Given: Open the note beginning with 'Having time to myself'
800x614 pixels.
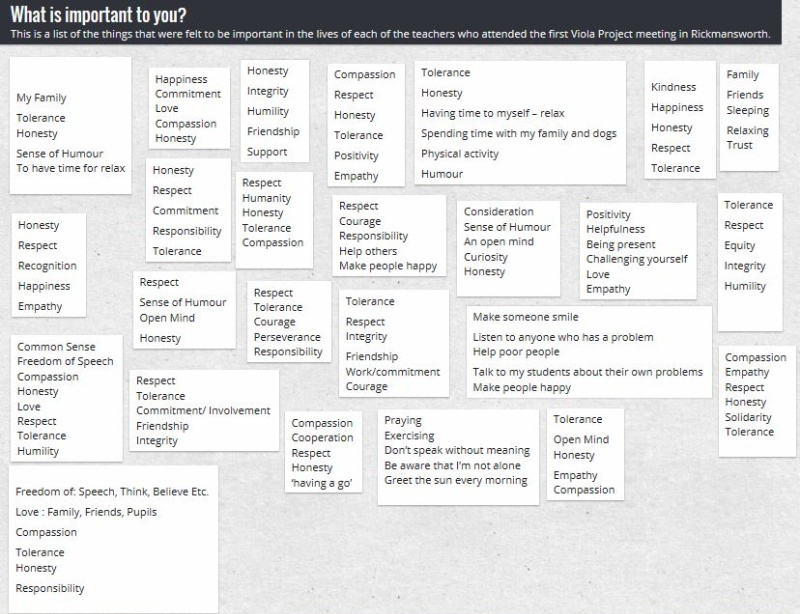Looking at the screenshot, I should click(520, 122).
